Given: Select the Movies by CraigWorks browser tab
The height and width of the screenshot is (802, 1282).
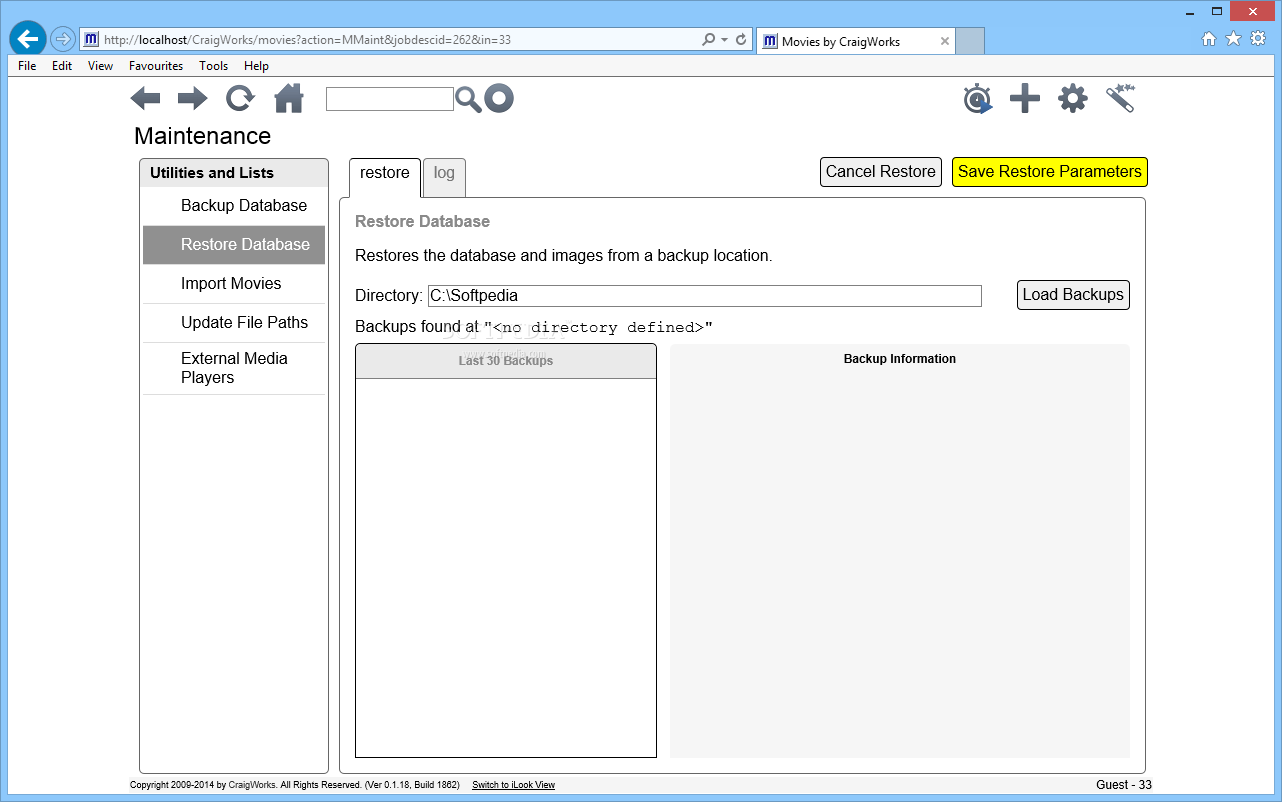Looking at the screenshot, I should (x=855, y=41).
